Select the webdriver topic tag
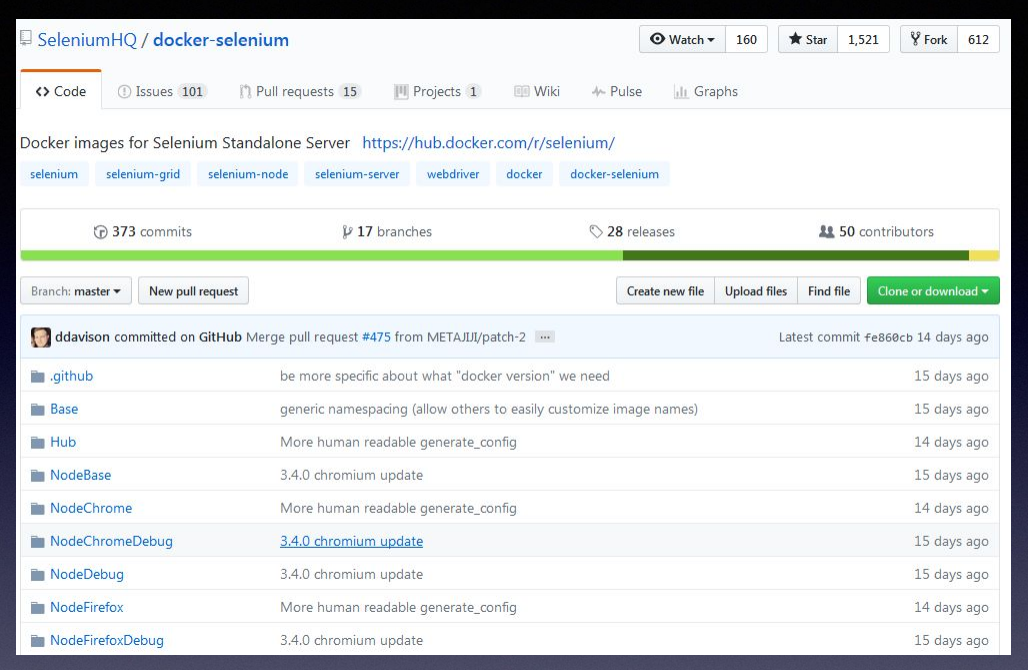The image size is (1028, 670). 453,174
